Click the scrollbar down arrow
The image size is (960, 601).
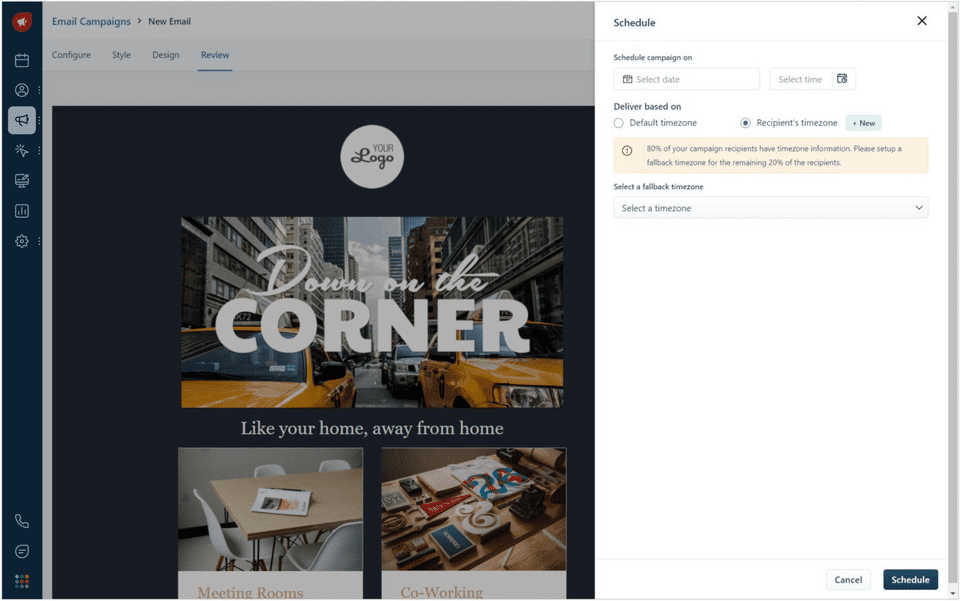coord(953,593)
